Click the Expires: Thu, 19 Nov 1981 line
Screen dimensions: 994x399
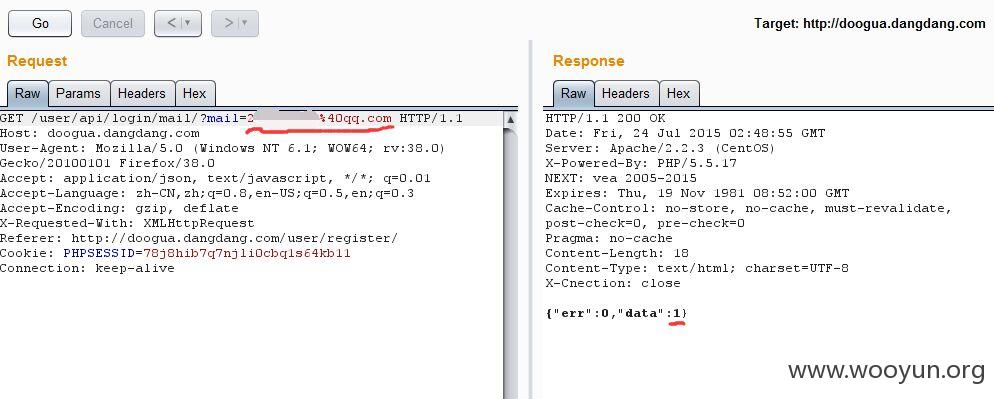point(697,193)
